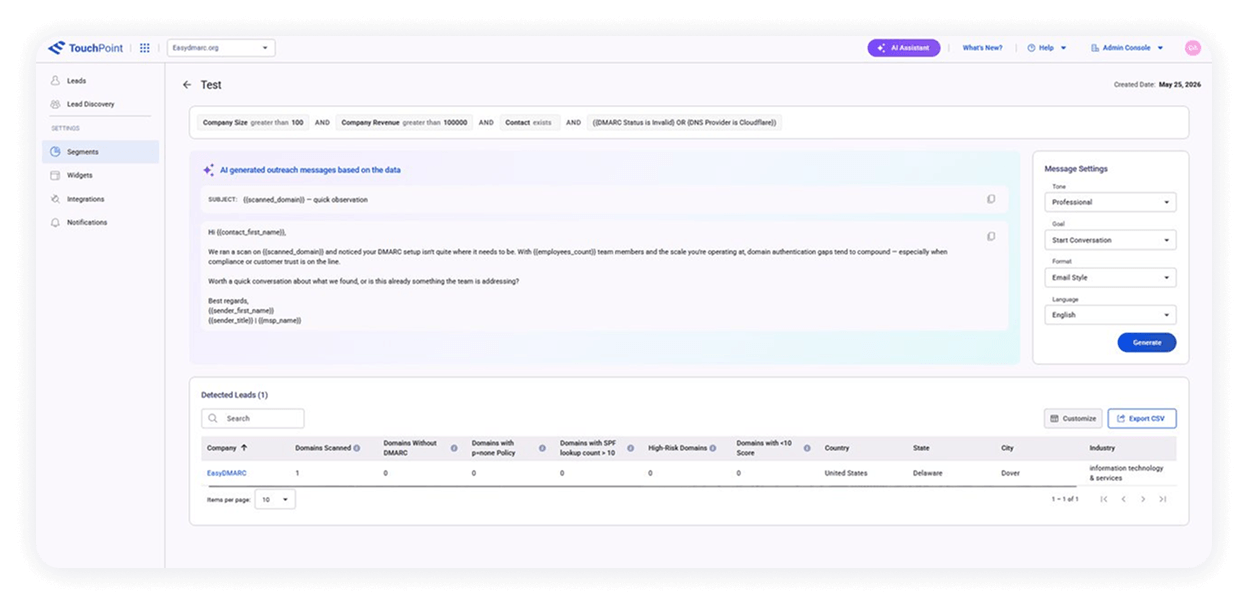
Task: Go to the last page of leads
Action: coord(1163,499)
